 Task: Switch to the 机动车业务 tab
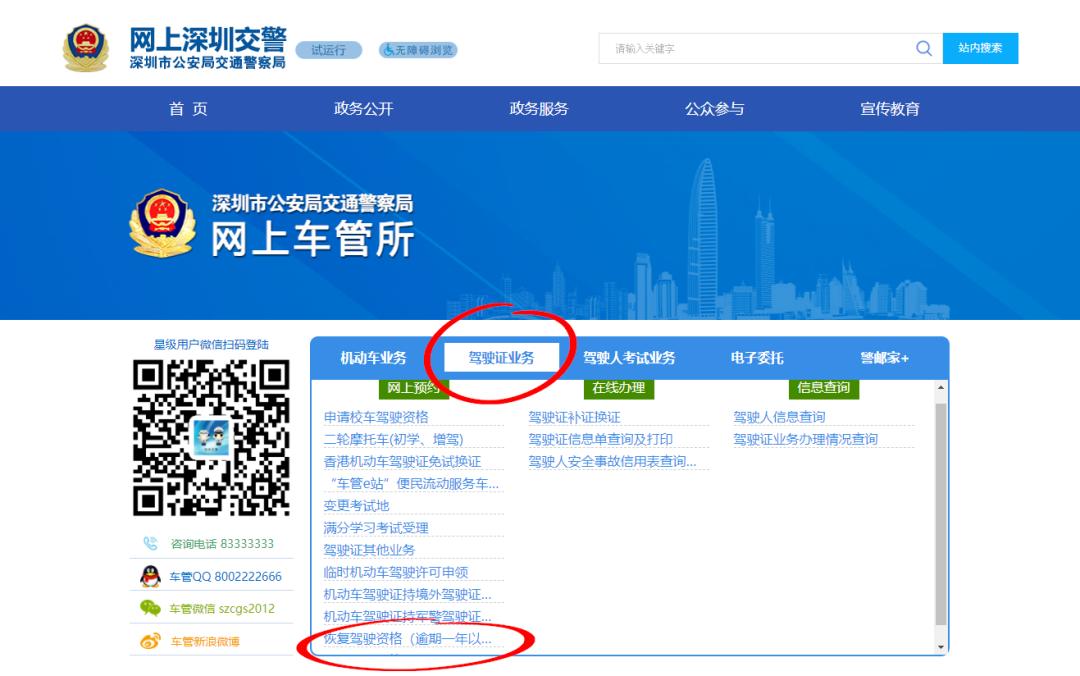click(x=373, y=358)
